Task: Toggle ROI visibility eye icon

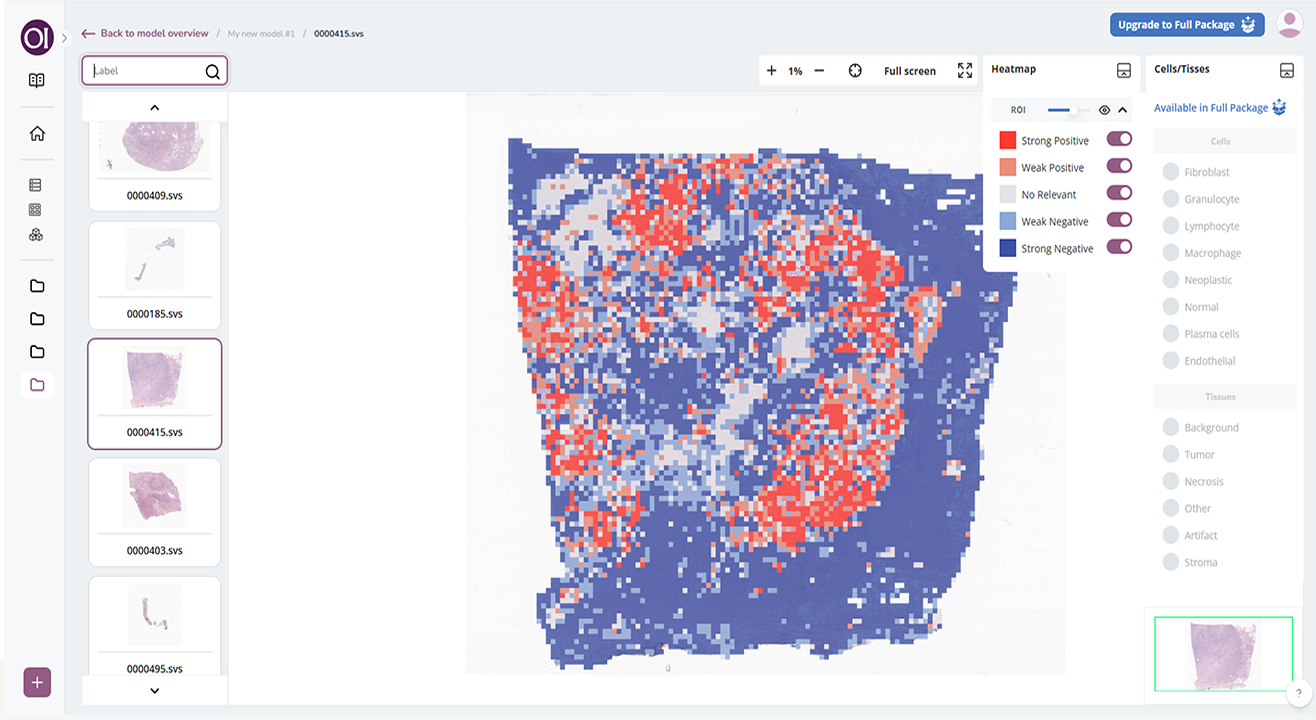Action: (1104, 110)
